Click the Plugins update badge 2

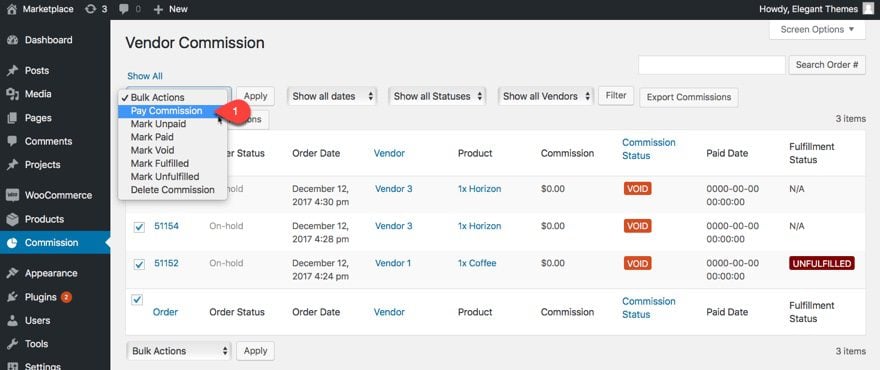(66, 297)
